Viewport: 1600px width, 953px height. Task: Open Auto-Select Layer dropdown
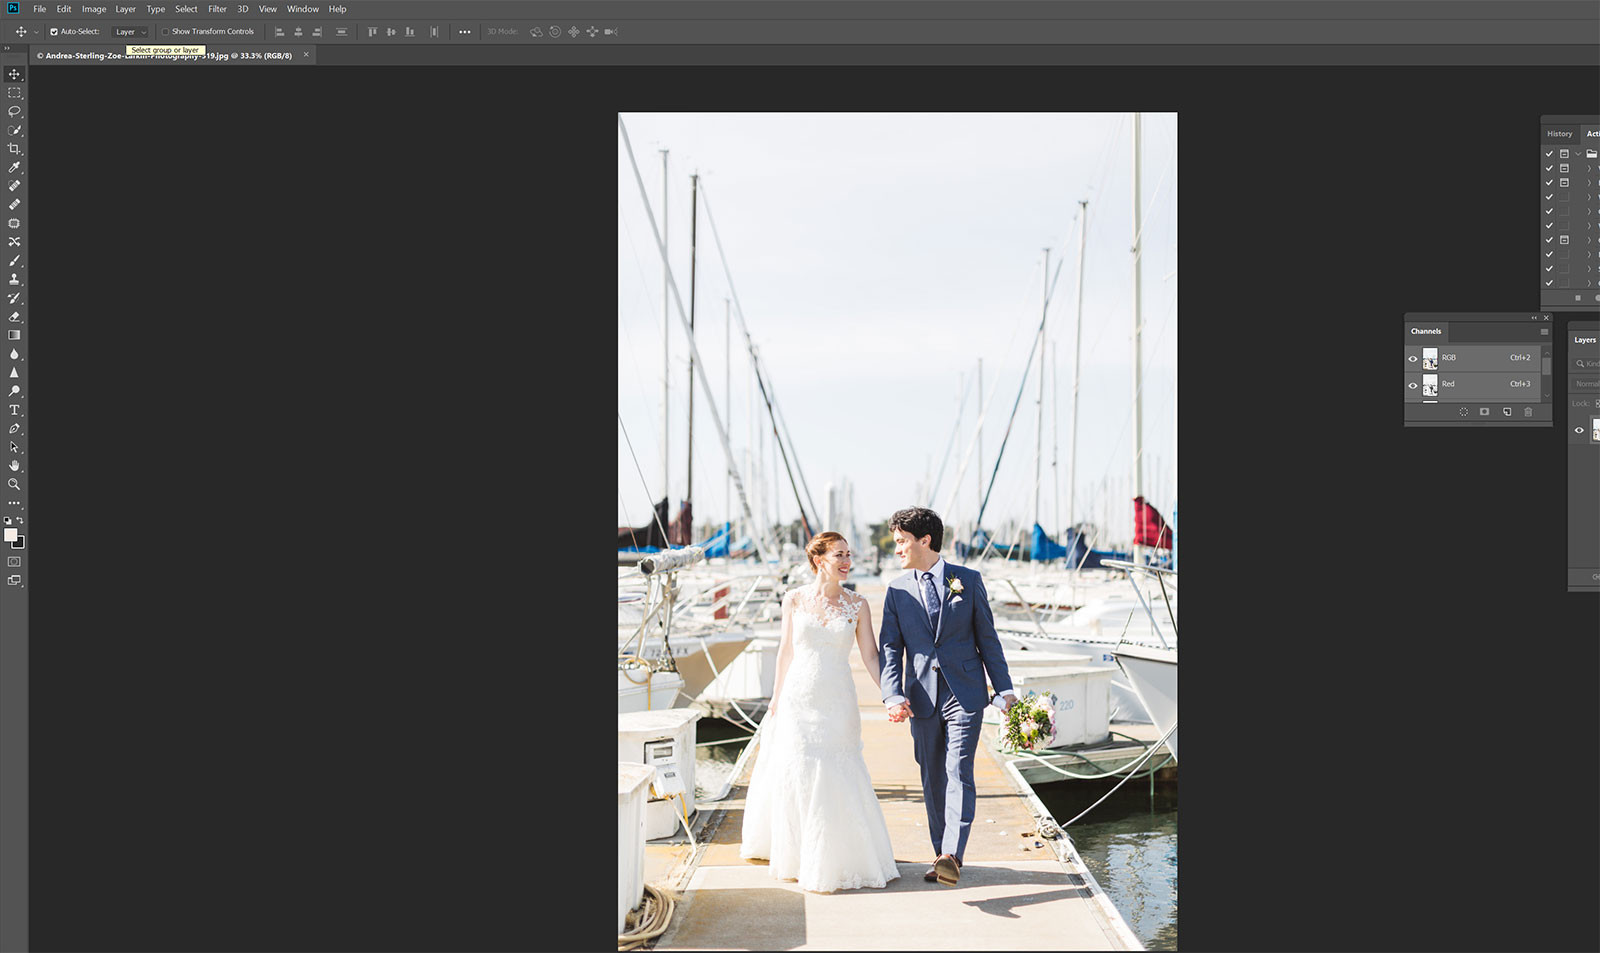click(x=130, y=32)
